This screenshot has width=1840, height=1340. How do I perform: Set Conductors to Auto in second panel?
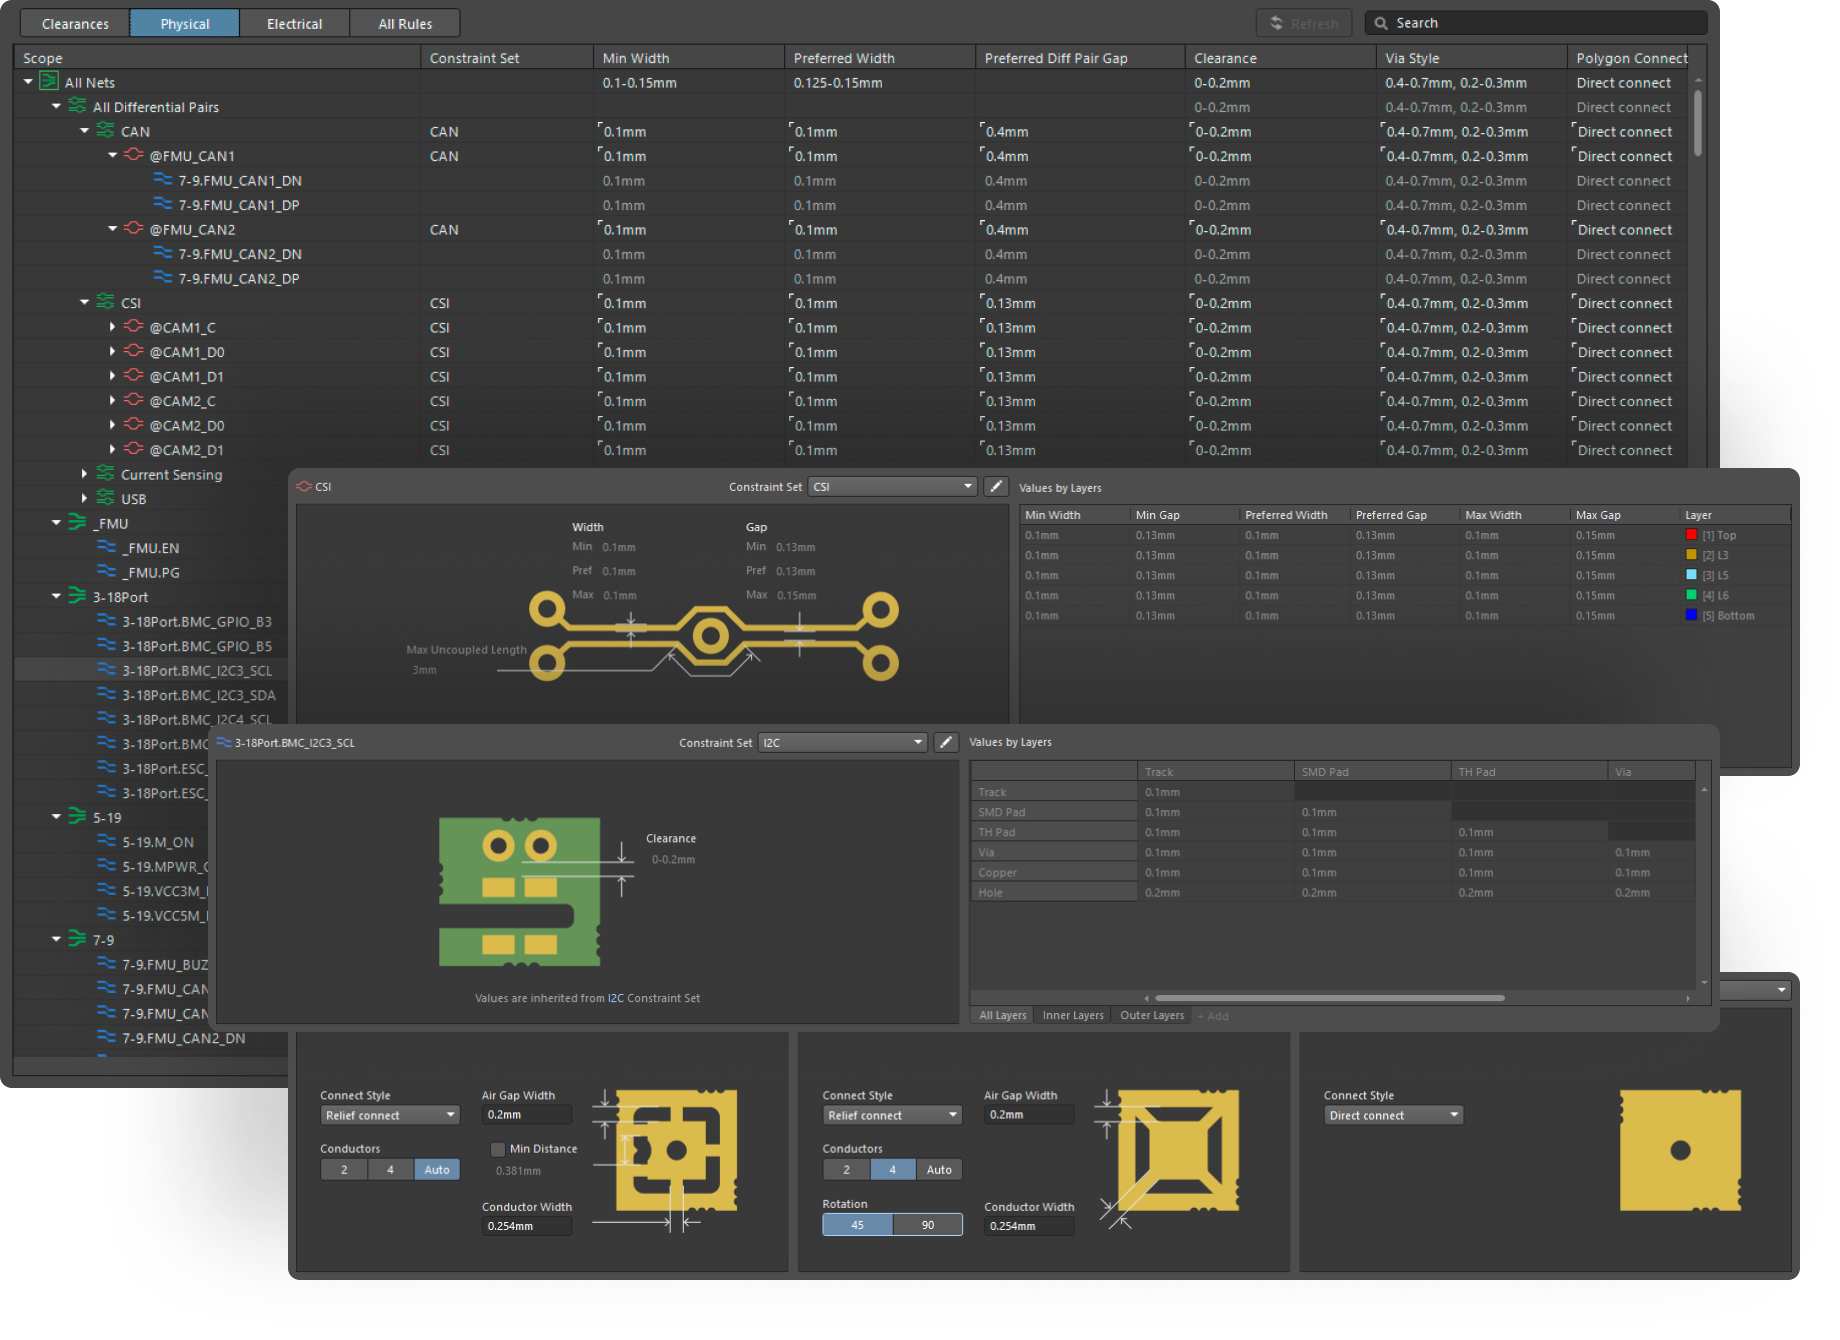[938, 1170]
